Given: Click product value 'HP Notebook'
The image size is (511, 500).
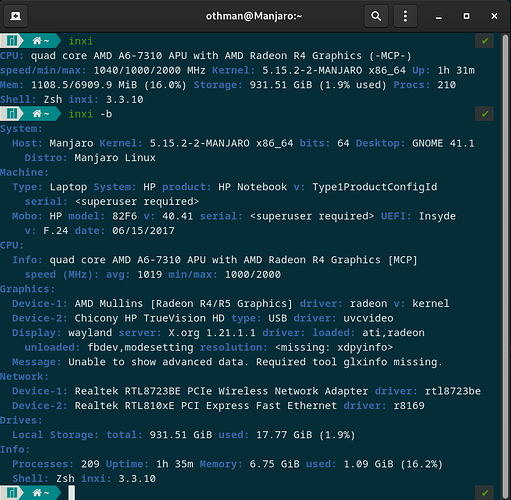Looking at the screenshot, I should click(253, 187).
